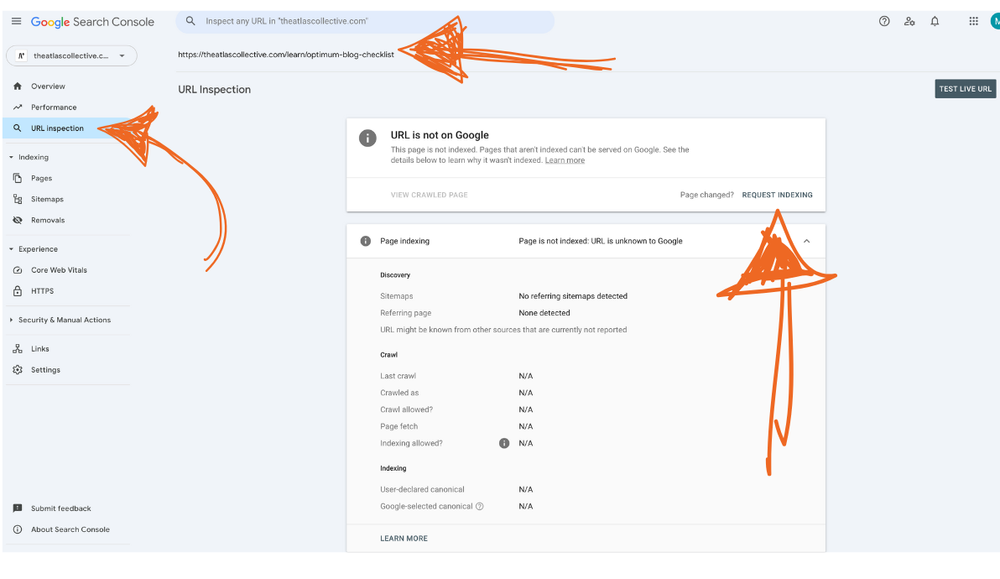1000x579 pixels.
Task: Open the users and permissions icon
Action: pyautogui.click(x=909, y=21)
